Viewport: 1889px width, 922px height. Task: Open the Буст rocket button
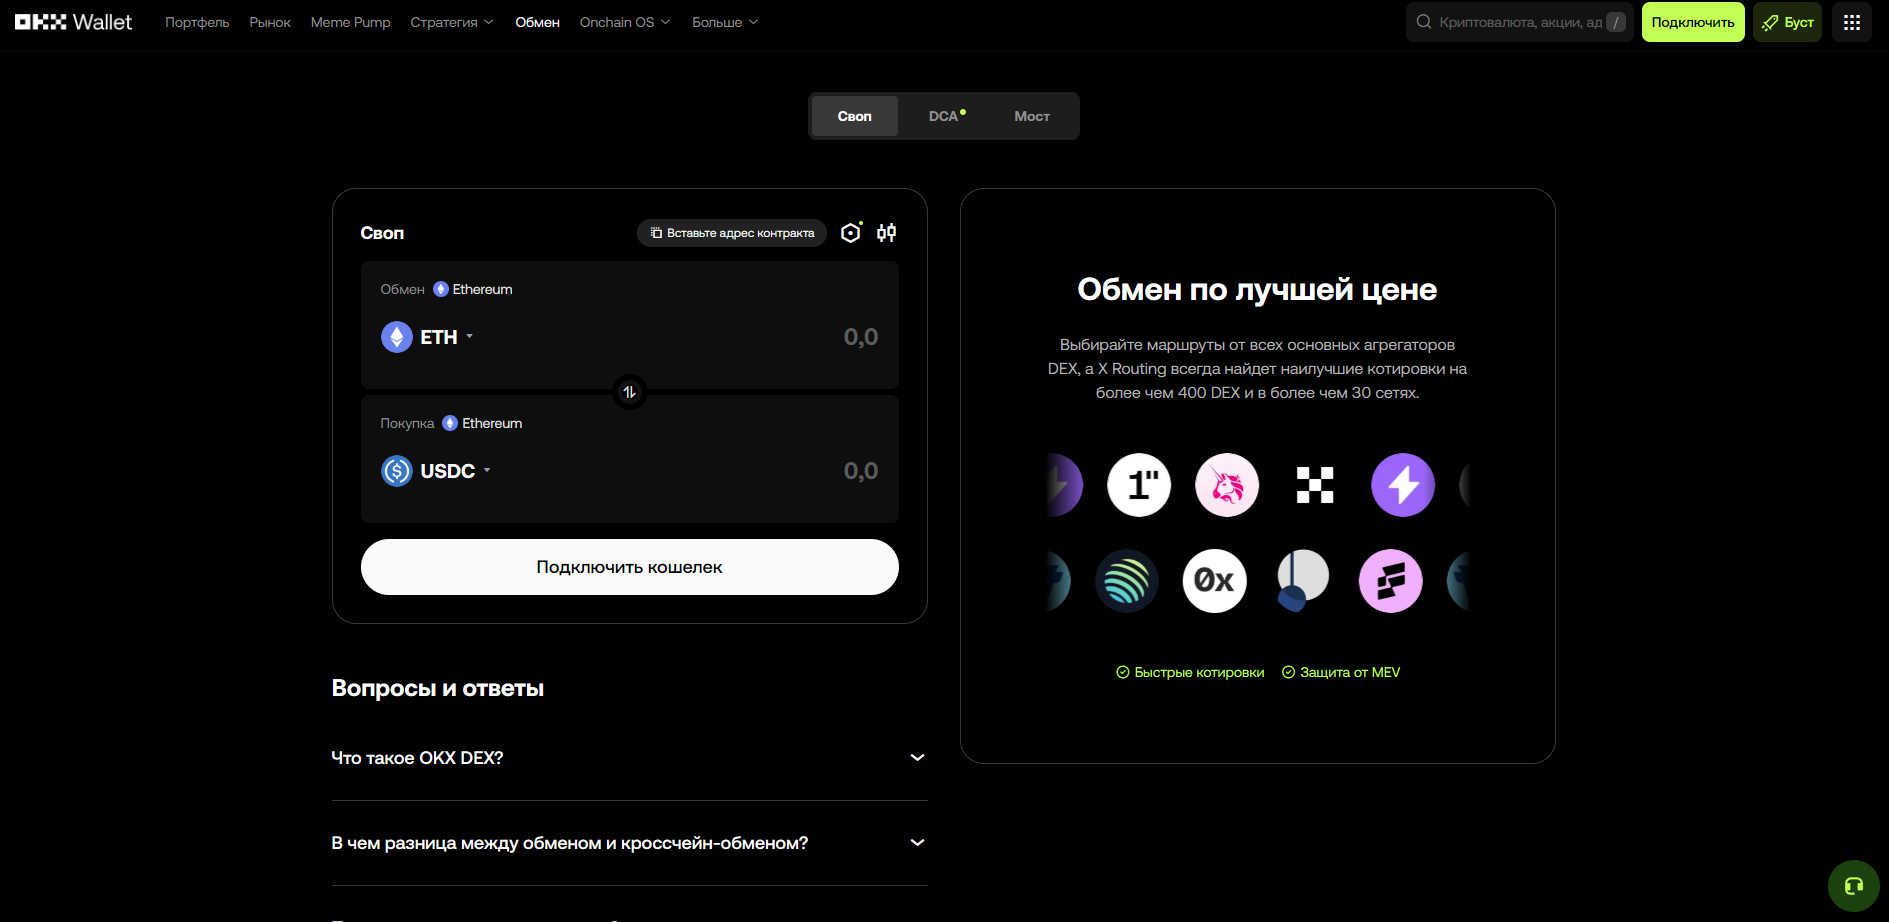pyautogui.click(x=1787, y=22)
